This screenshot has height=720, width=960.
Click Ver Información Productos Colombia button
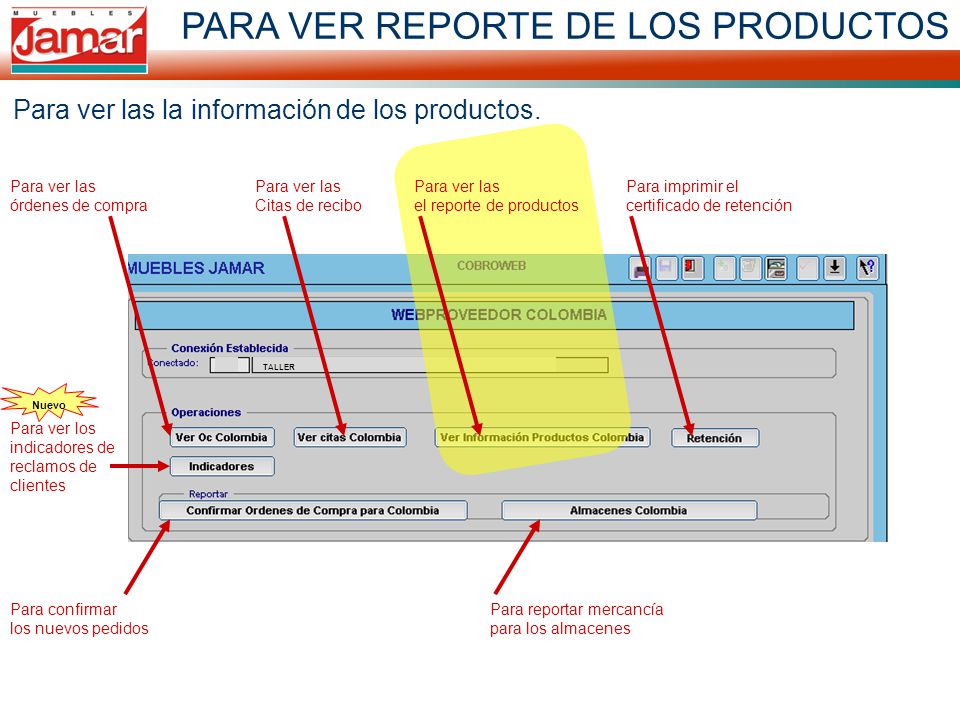tap(542, 437)
